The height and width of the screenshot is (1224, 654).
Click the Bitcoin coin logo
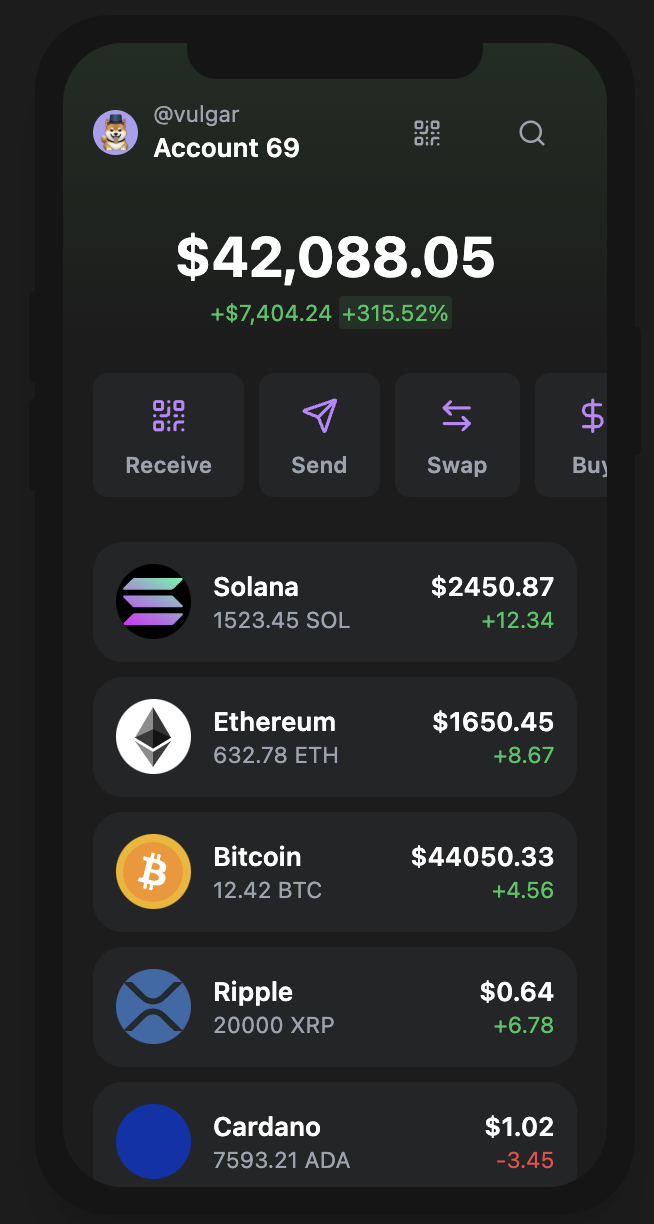[153, 872]
